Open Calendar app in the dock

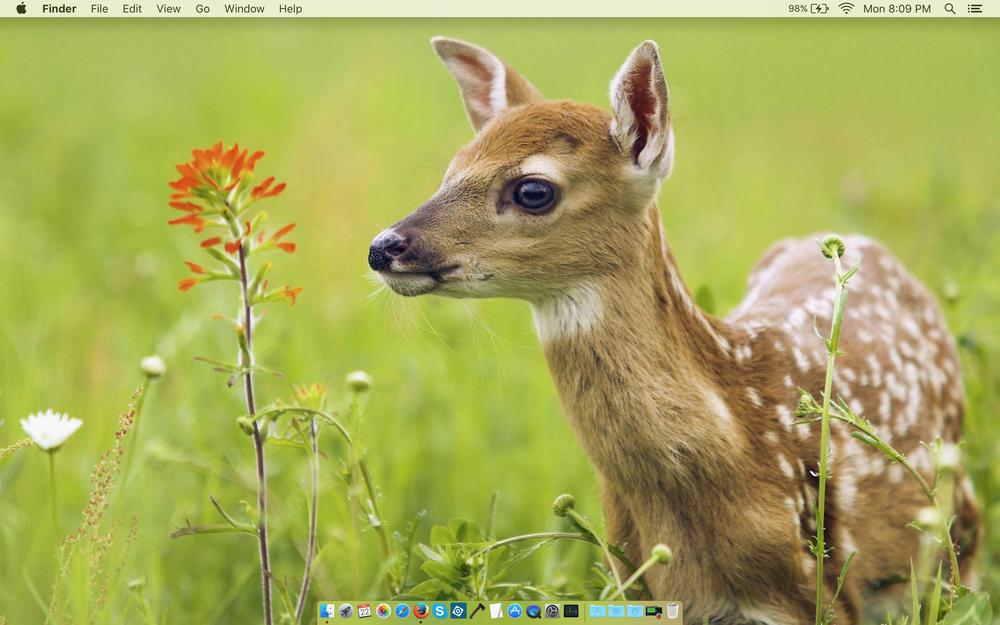[364, 611]
